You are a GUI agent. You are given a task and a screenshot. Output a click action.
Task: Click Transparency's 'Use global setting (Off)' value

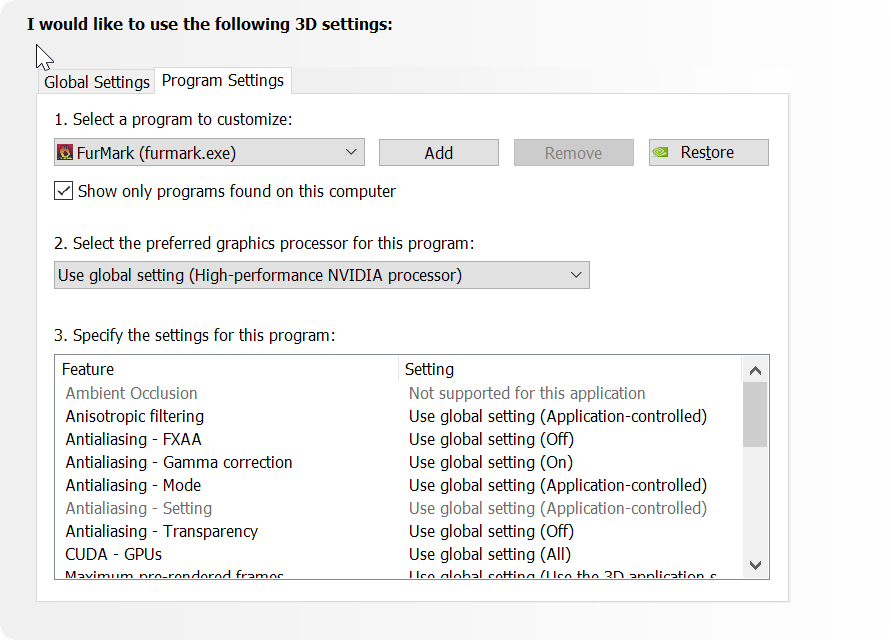tap(492, 531)
